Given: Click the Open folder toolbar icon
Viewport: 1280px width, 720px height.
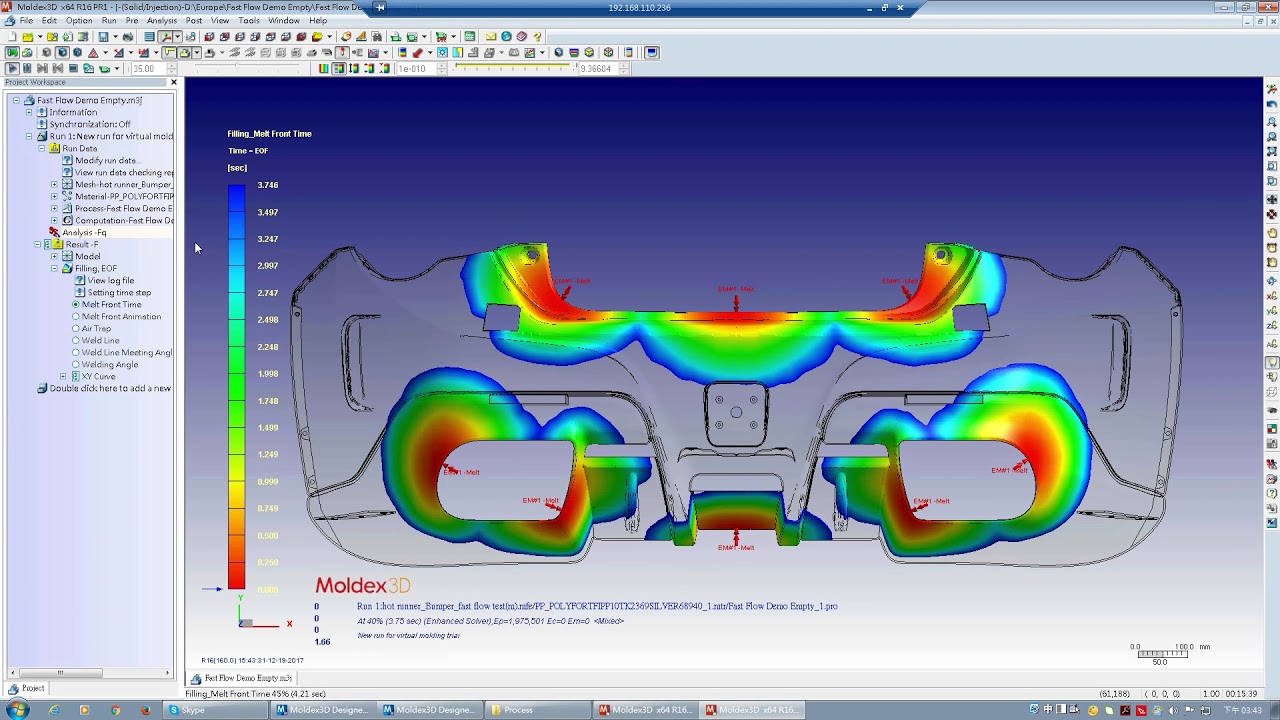Looking at the screenshot, I should [x=27, y=37].
